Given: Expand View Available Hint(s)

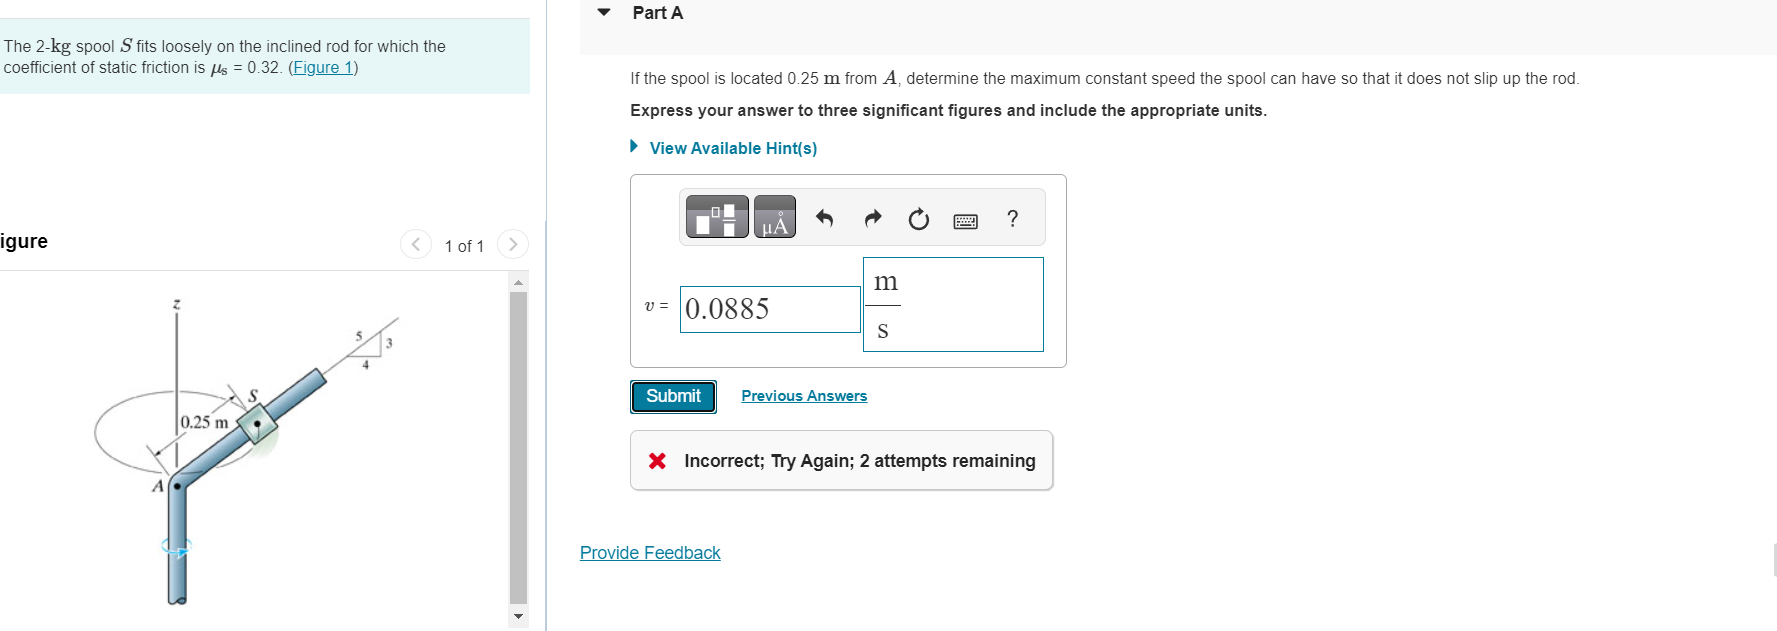Looking at the screenshot, I should (733, 148).
